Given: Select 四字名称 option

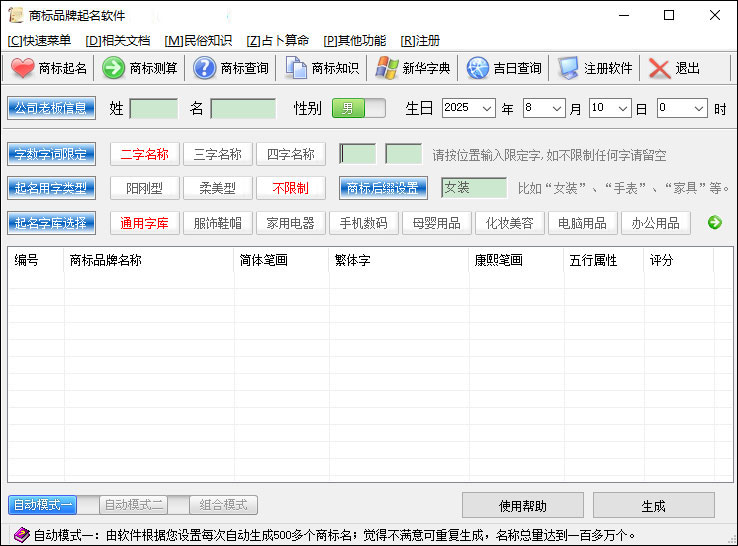Looking at the screenshot, I should [290, 154].
